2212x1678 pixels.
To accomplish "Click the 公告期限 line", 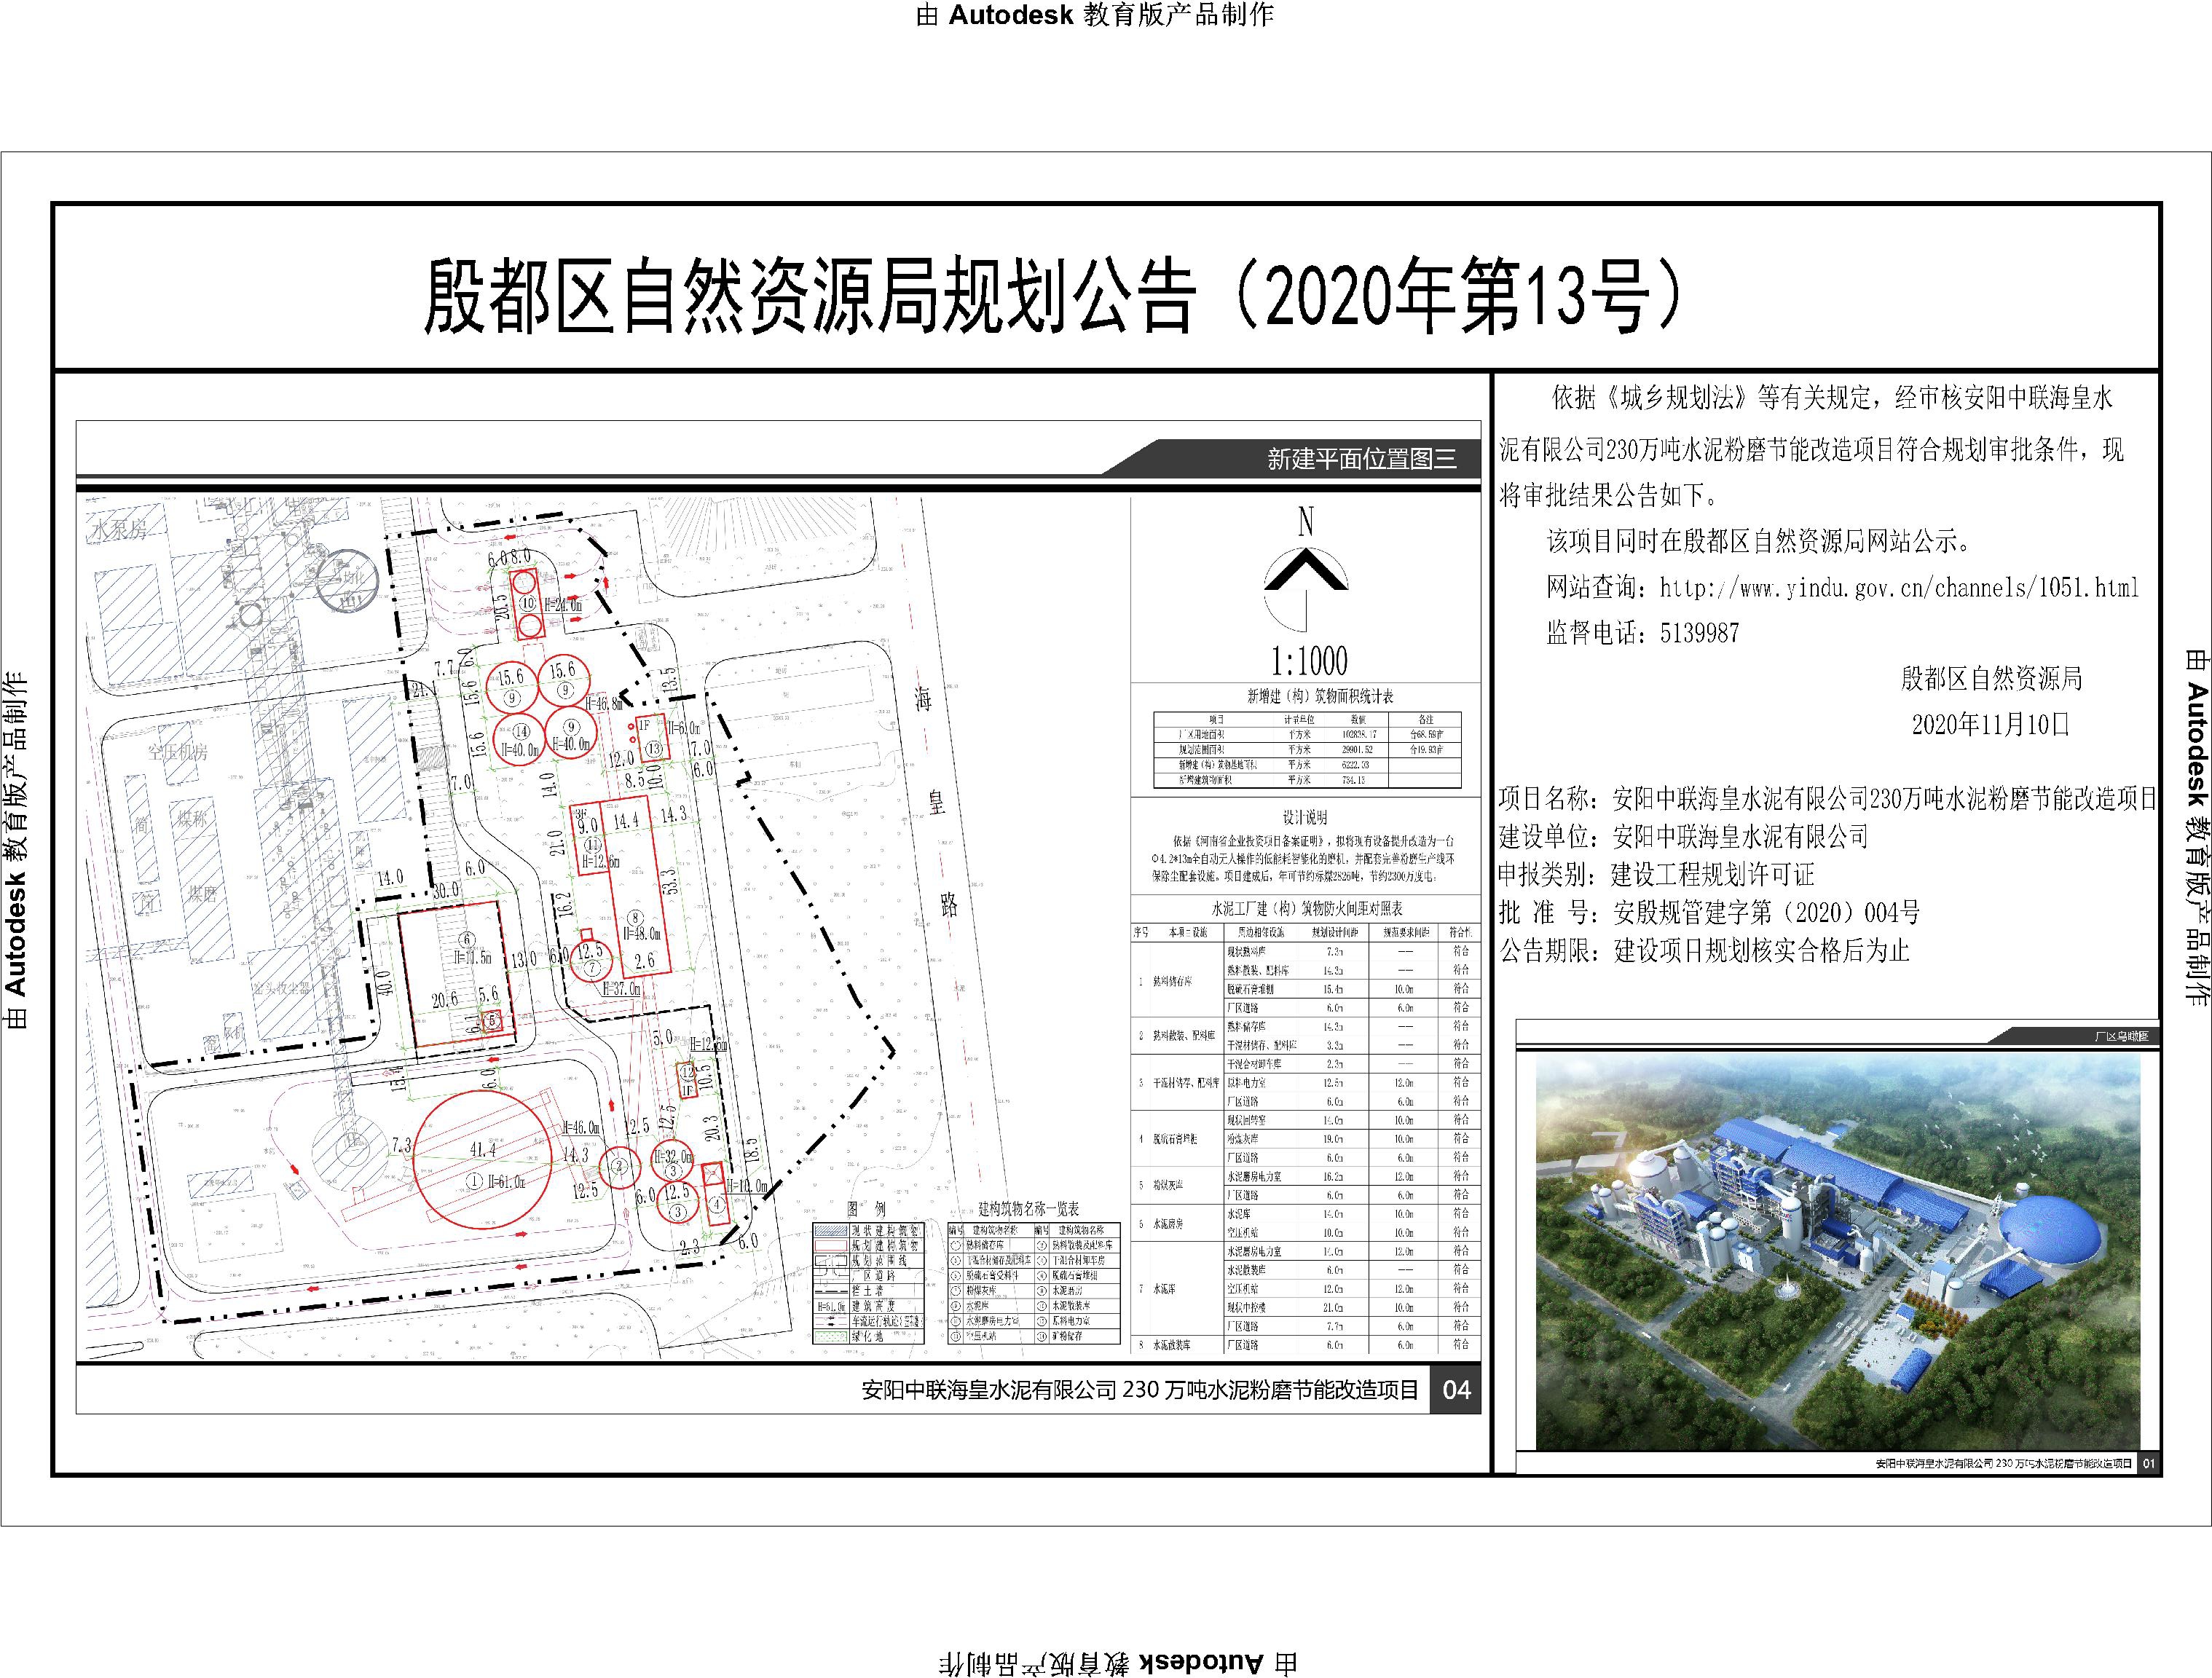I will pyautogui.click(x=1704, y=950).
